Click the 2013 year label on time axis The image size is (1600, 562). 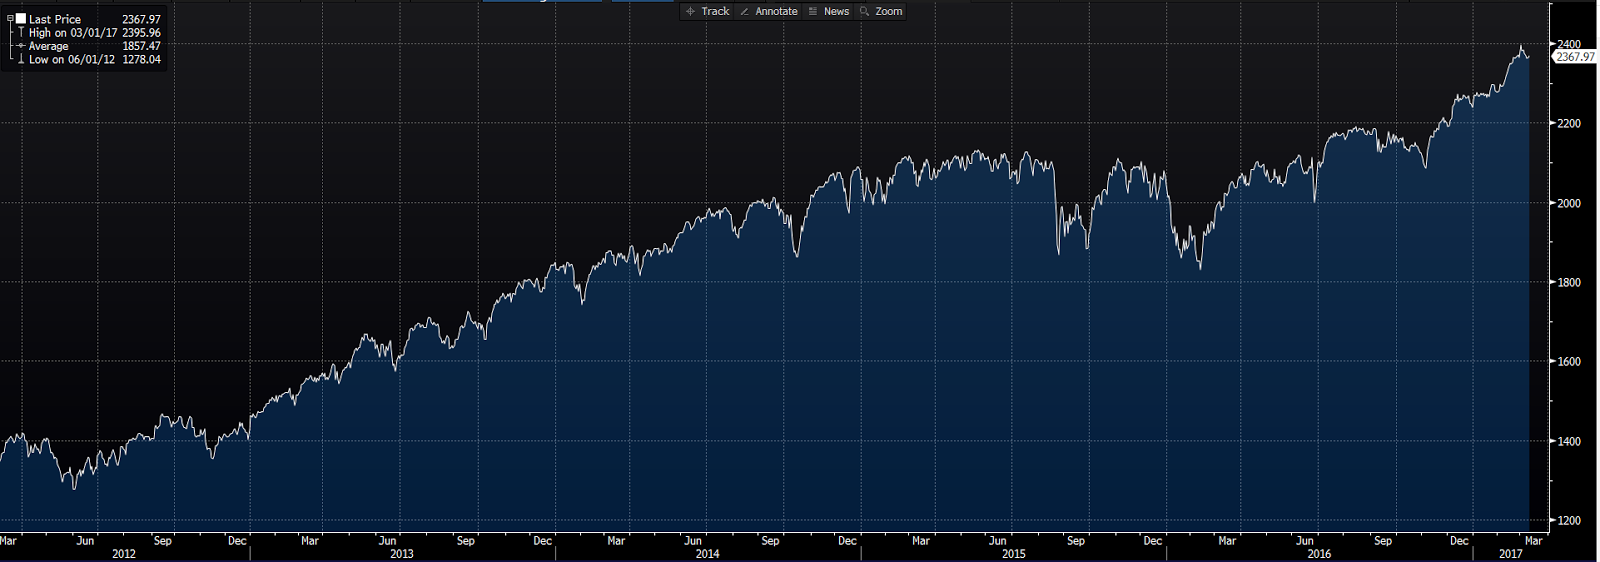click(x=401, y=554)
